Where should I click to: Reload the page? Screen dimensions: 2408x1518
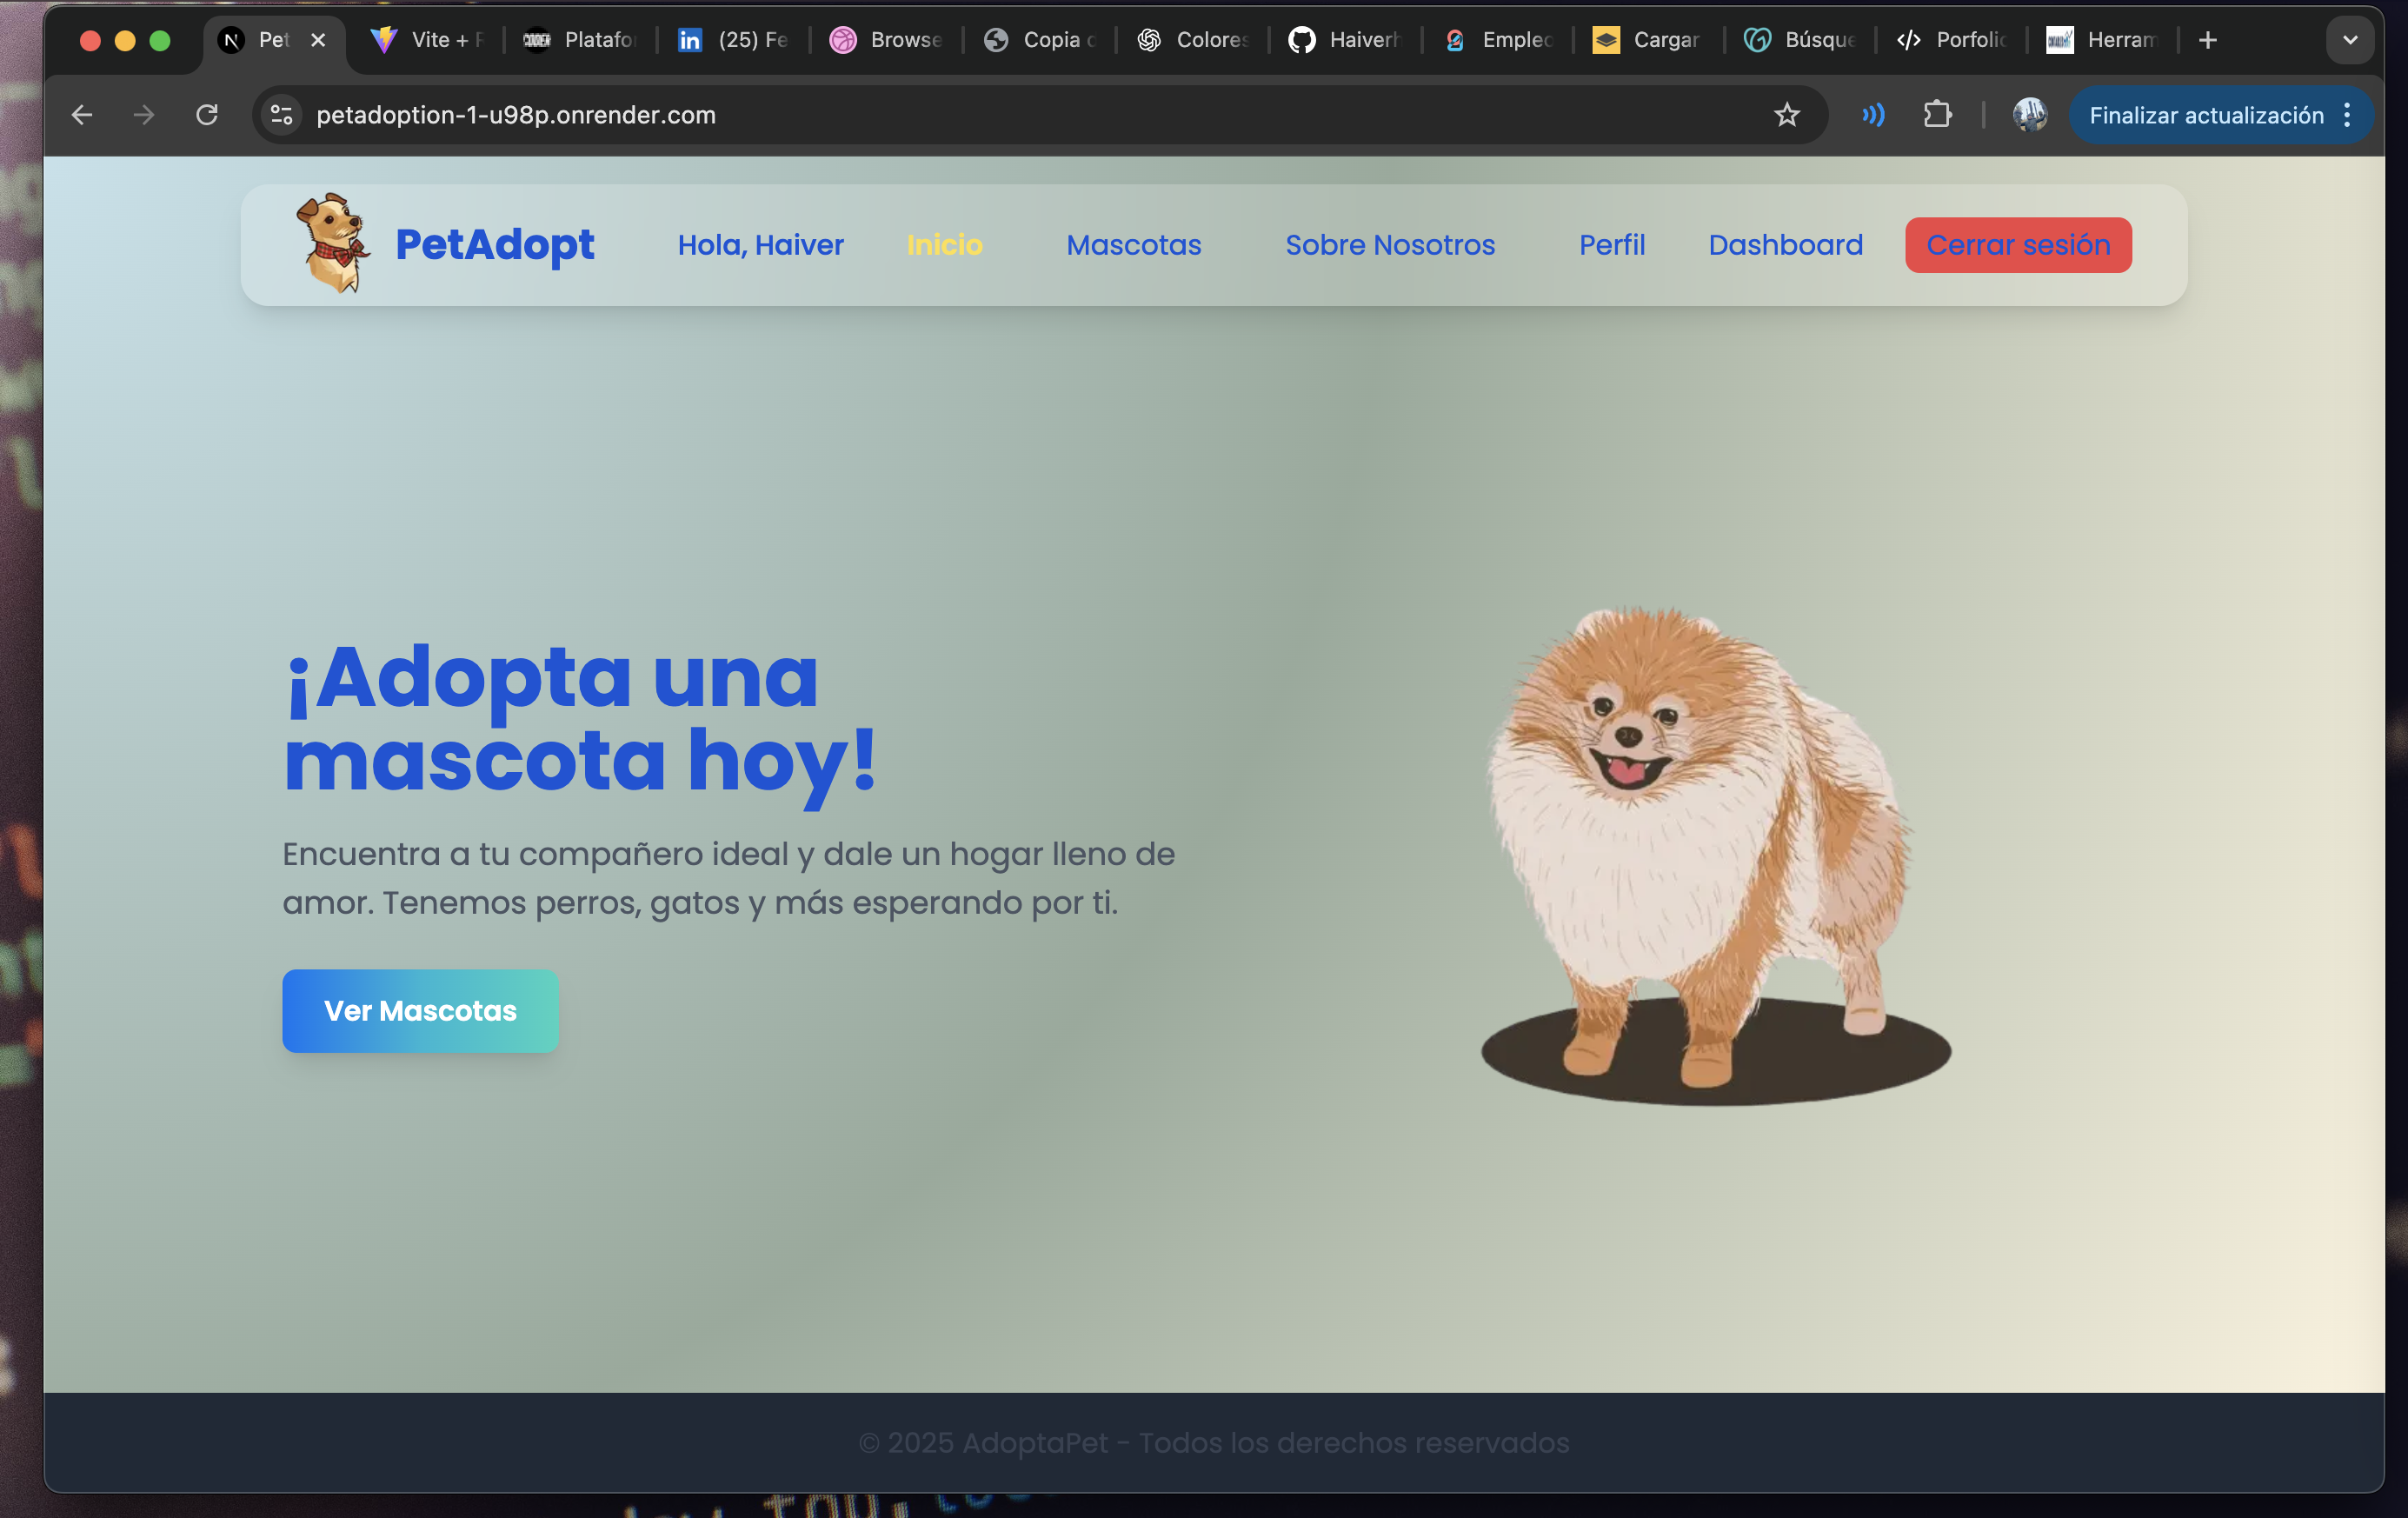(207, 115)
